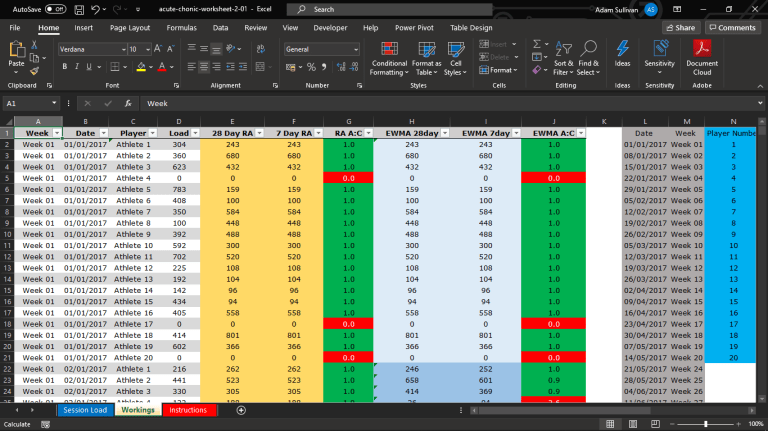Click the Share button

pos(681,28)
